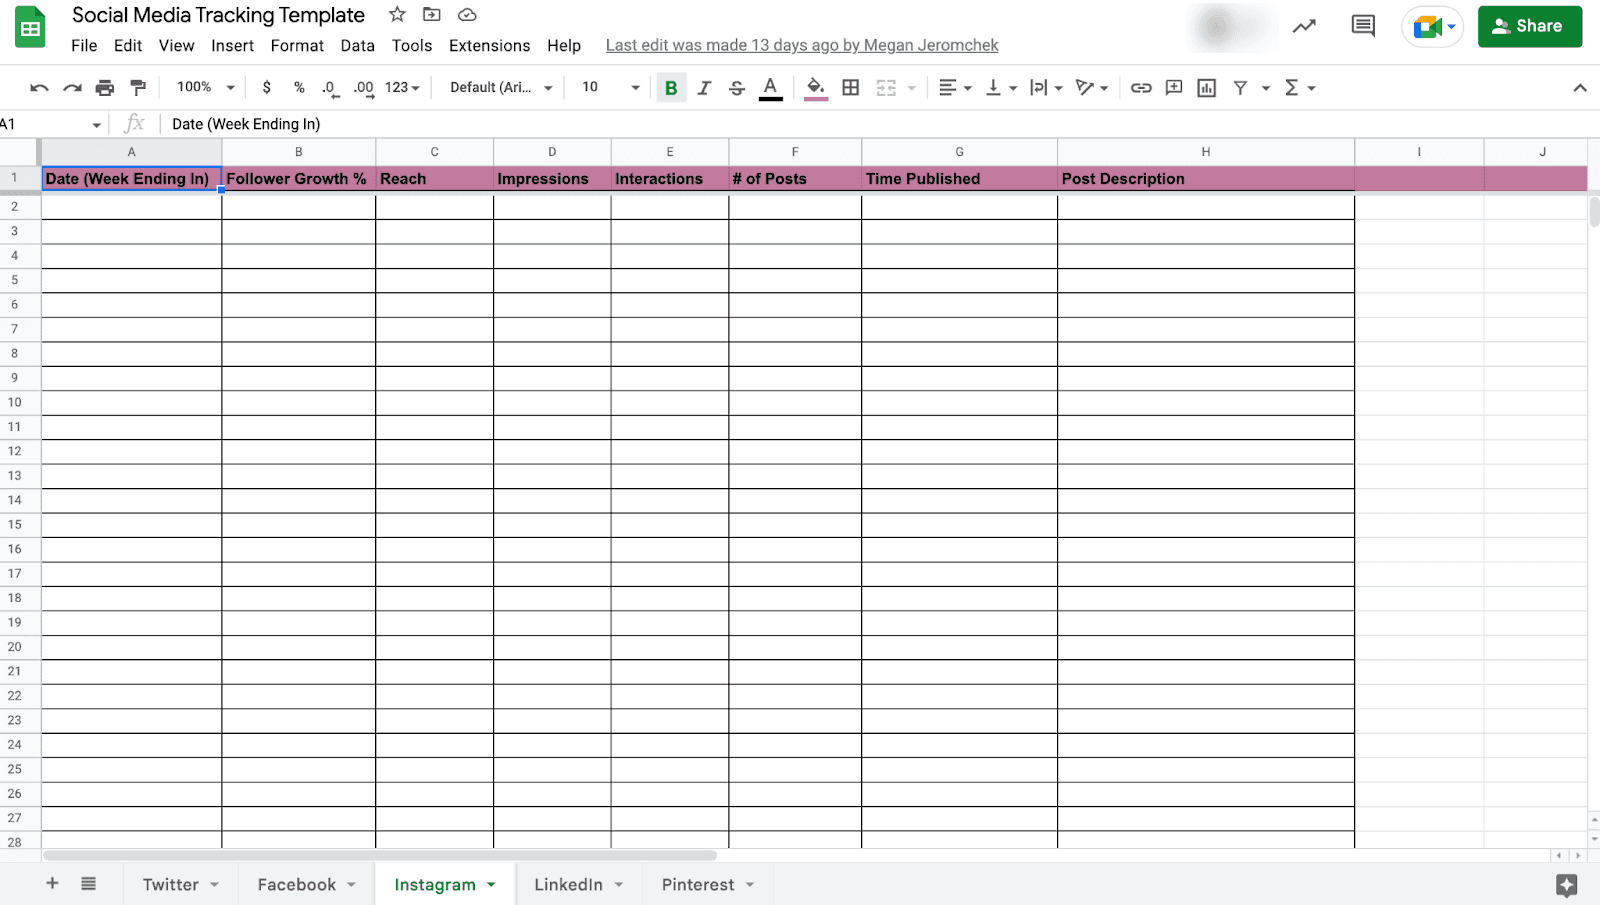Star the Social Media Tracking Template
This screenshot has height=905, width=1600.
pos(397,15)
